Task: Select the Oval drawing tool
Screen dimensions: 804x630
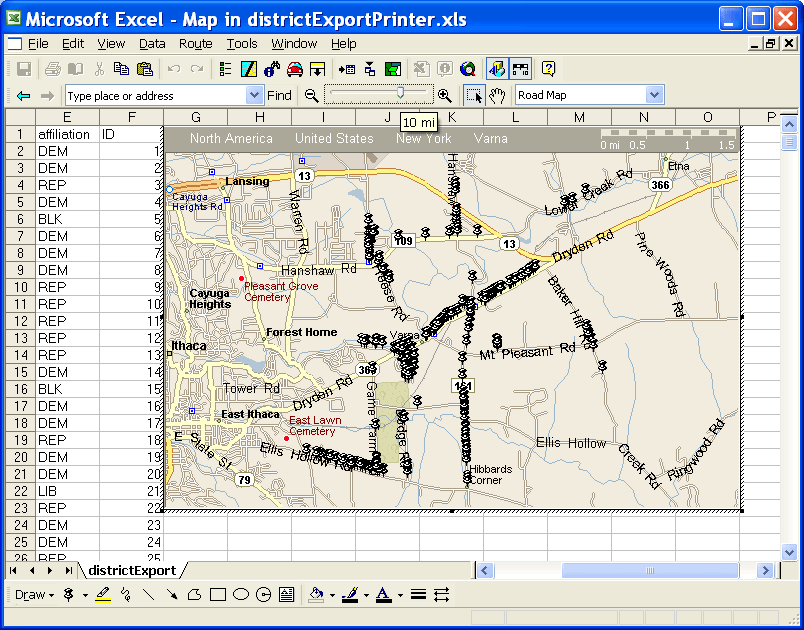Action: pyautogui.click(x=241, y=595)
